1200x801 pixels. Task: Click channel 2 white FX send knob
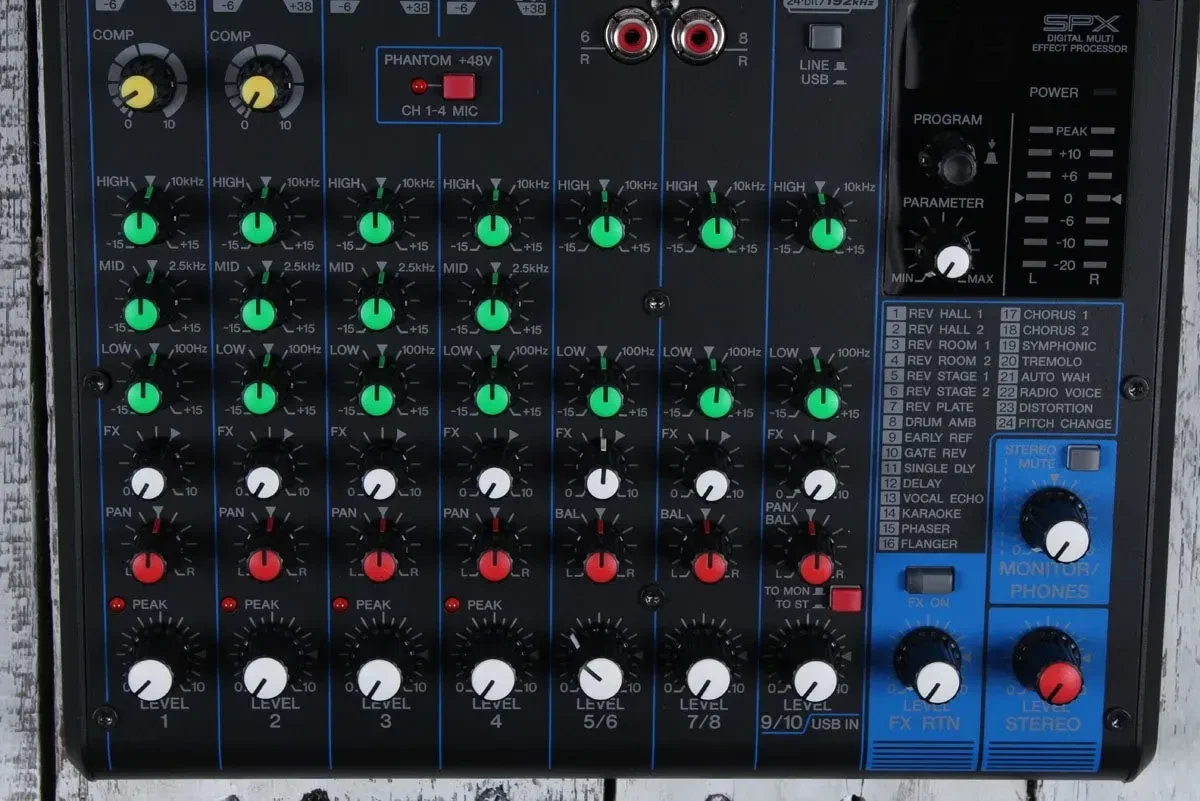coord(263,482)
